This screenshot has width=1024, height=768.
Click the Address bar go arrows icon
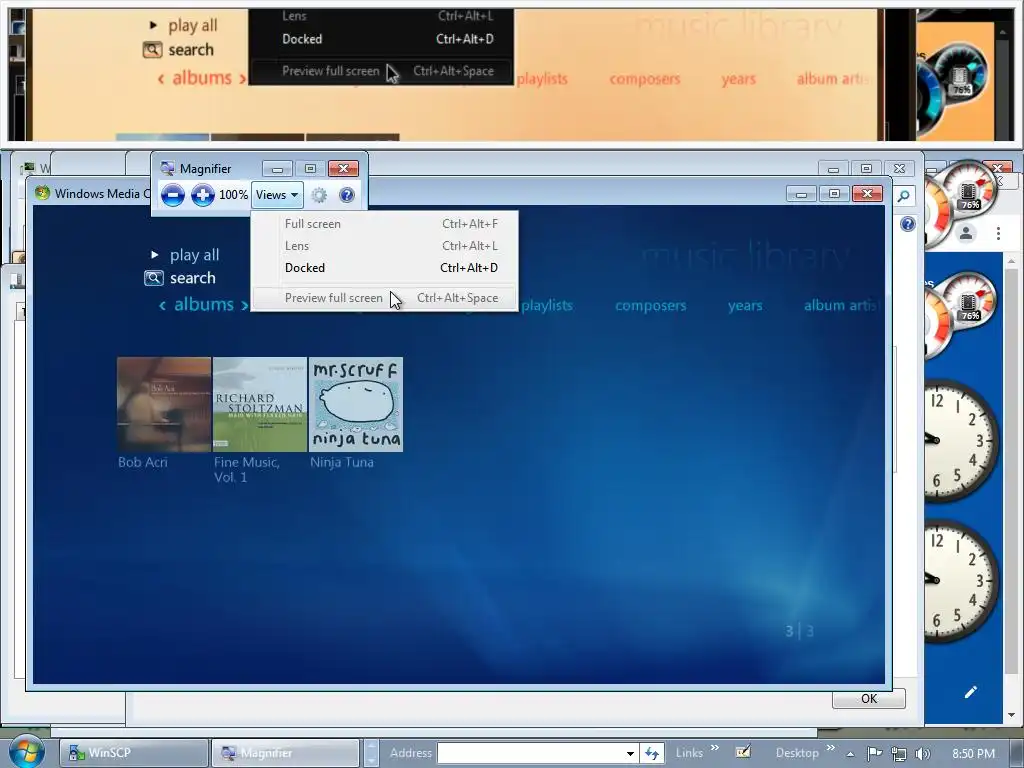(652, 753)
